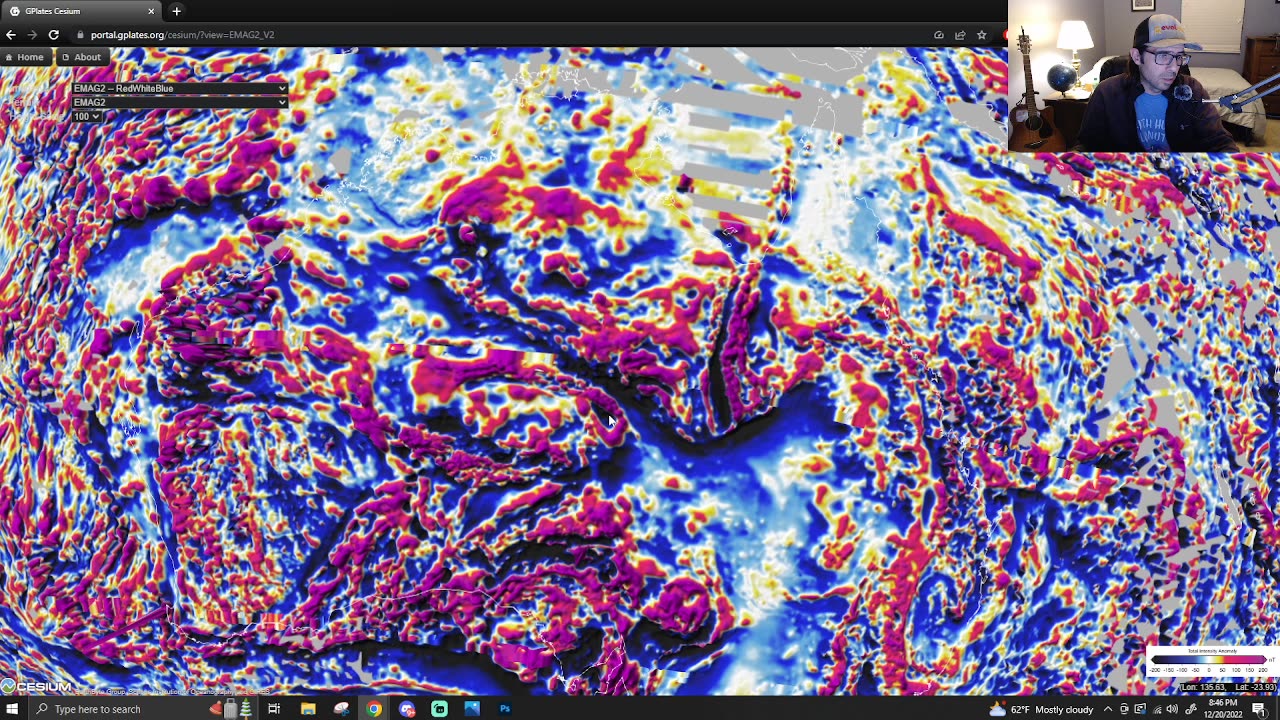The height and width of the screenshot is (720, 1280).
Task: Open the weather widget showing Mostly cloudy
Action: (x=1041, y=709)
